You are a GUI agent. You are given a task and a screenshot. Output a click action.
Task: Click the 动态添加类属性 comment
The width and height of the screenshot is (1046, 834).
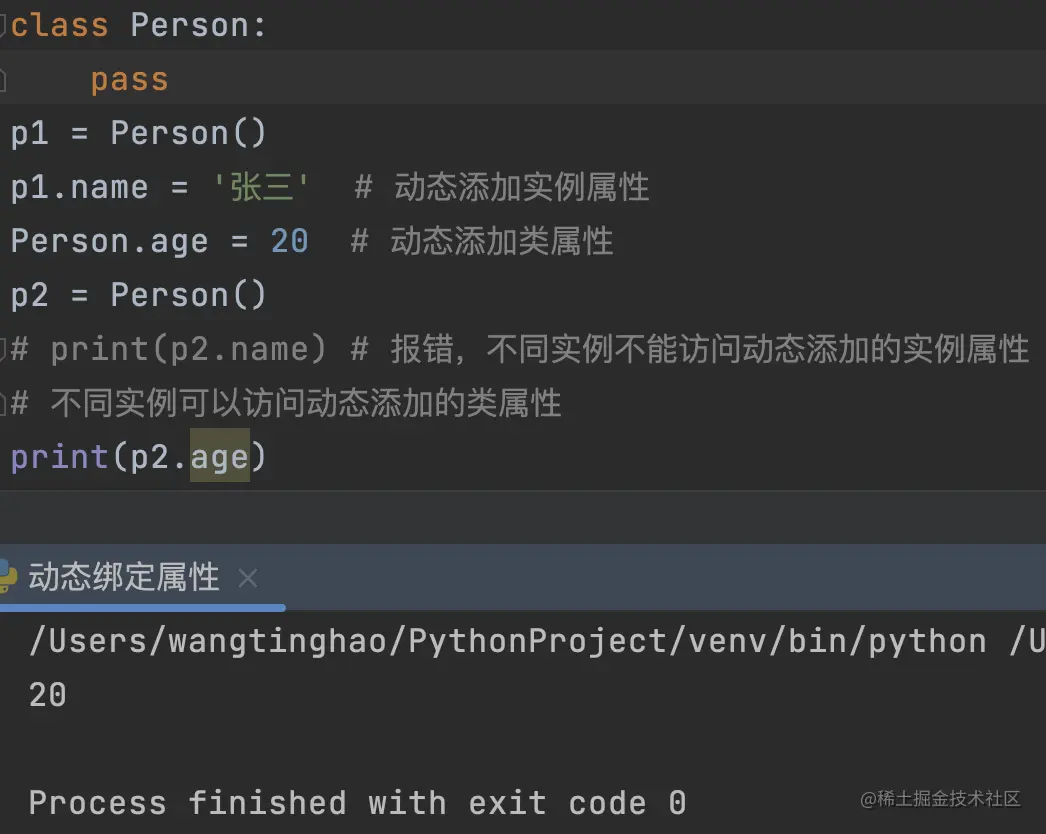tap(501, 241)
